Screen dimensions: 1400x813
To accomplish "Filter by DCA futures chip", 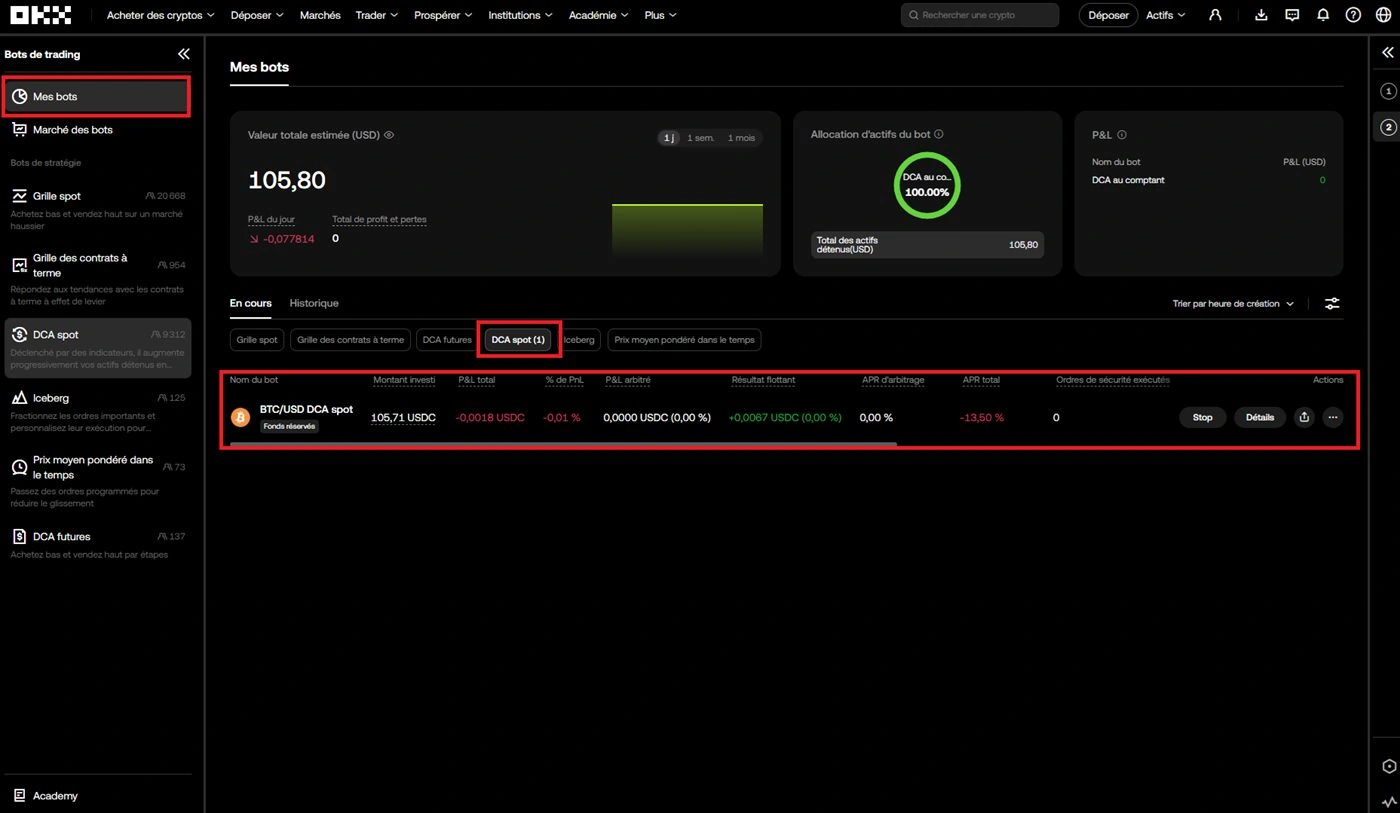I will tap(447, 340).
